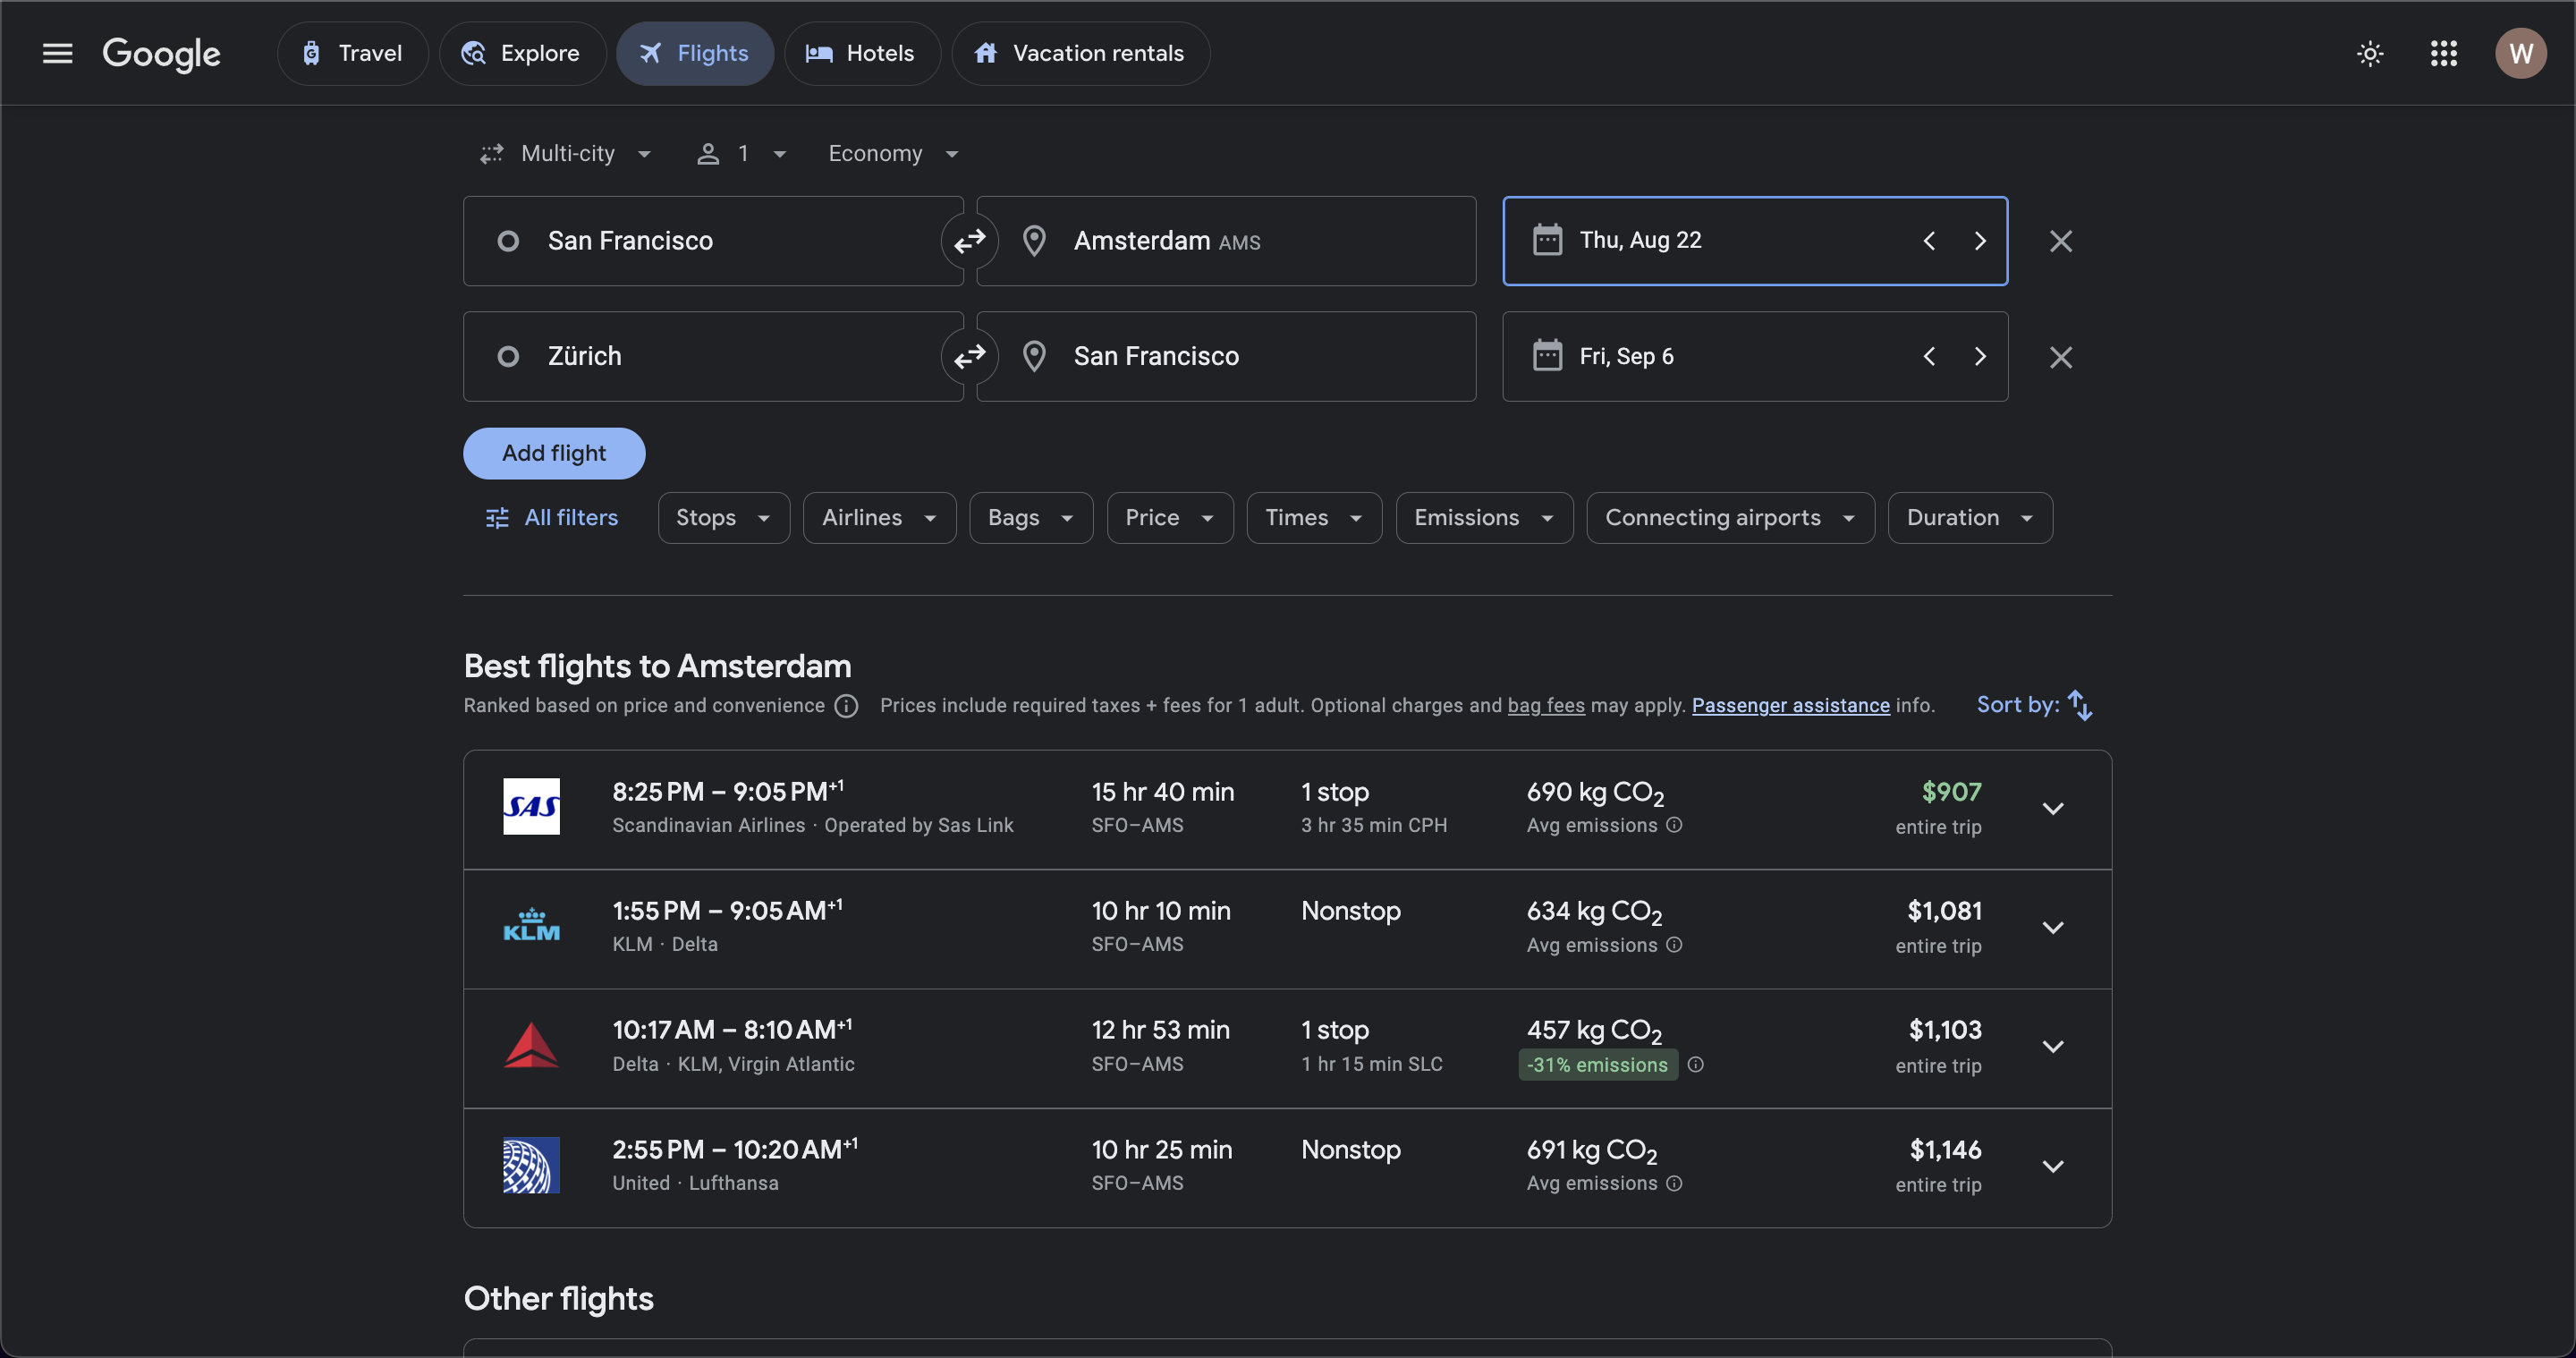The height and width of the screenshot is (1358, 2576).
Task: Open the Bags filter
Action: [1031, 518]
